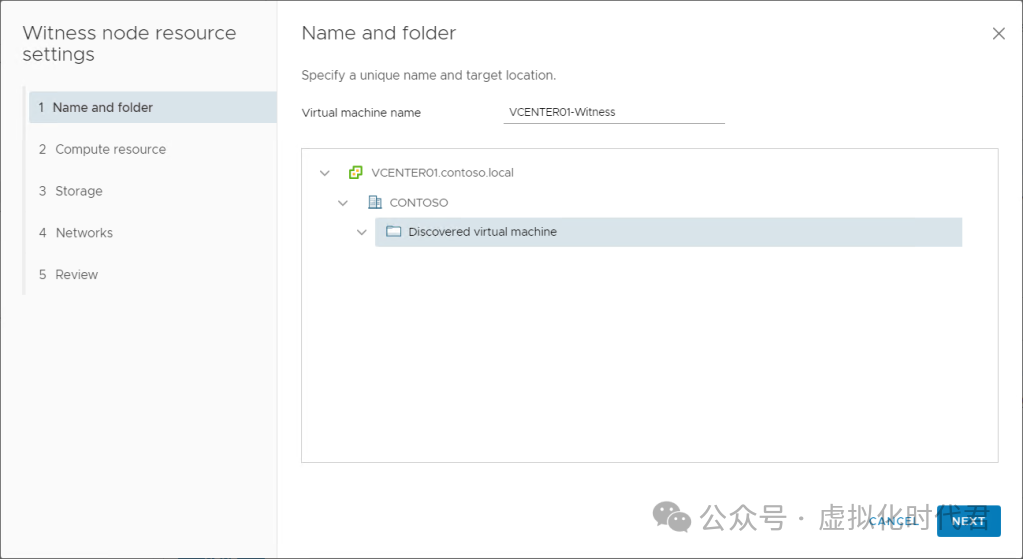The image size is (1023, 559).
Task: Switch to step 4 Networks
Action: pyautogui.click(x=84, y=233)
